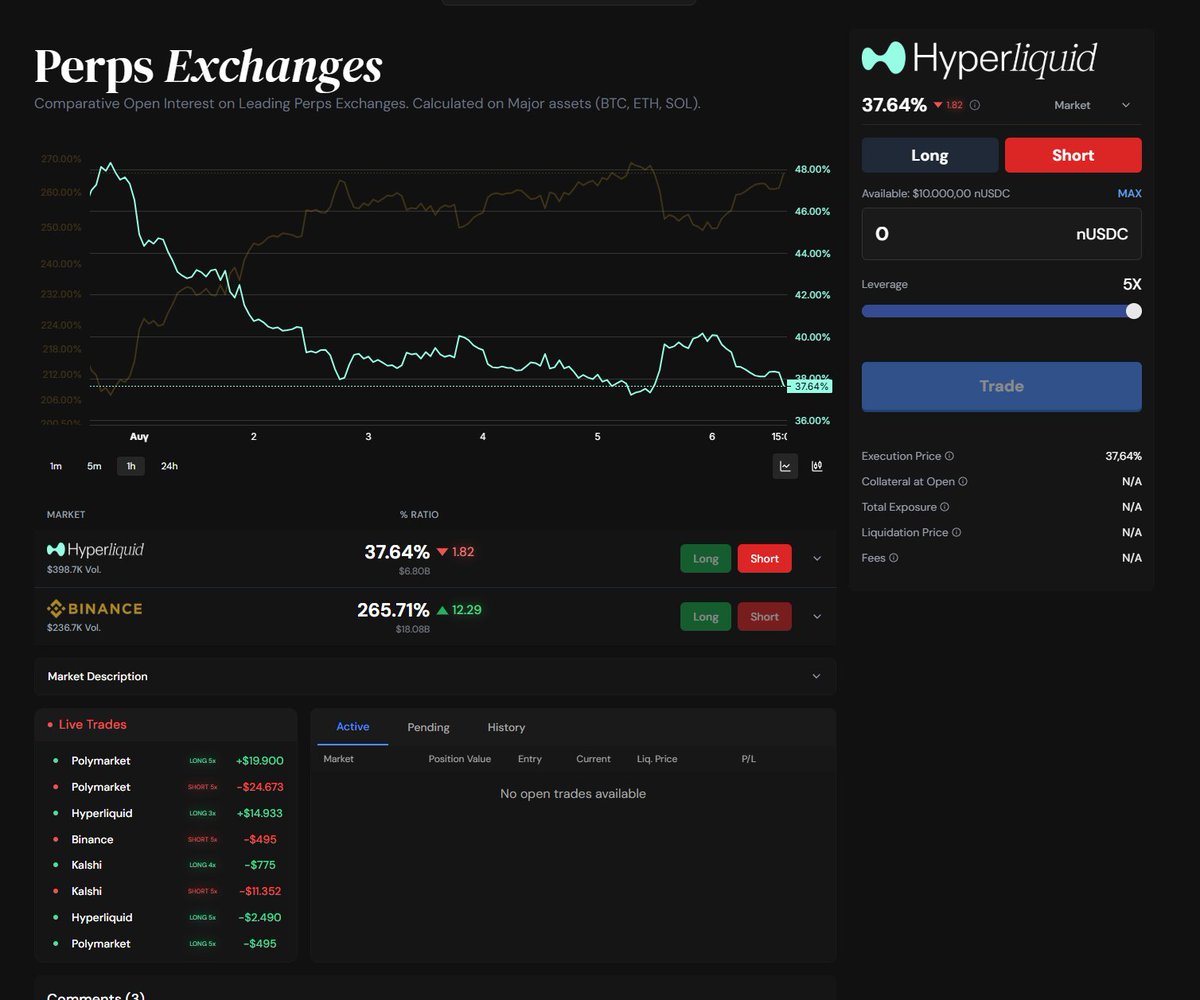Select the 5m chart interval
Image resolution: width=1200 pixels, height=1000 pixels.
94,466
